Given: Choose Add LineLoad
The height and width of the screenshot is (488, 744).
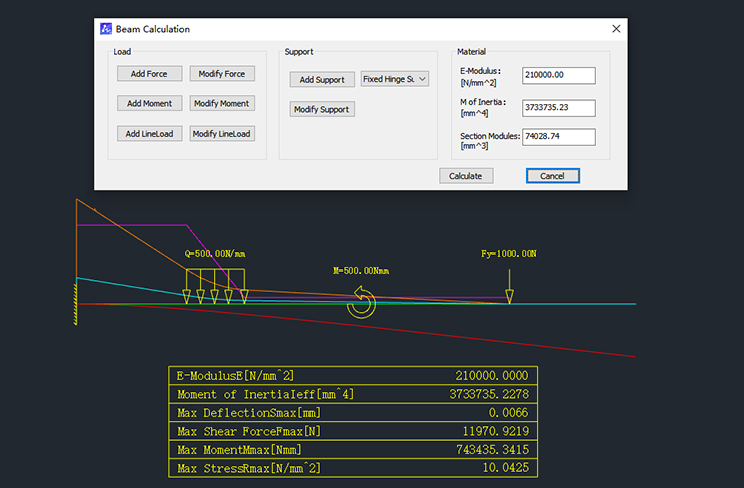Looking at the screenshot, I should pyautogui.click(x=149, y=133).
